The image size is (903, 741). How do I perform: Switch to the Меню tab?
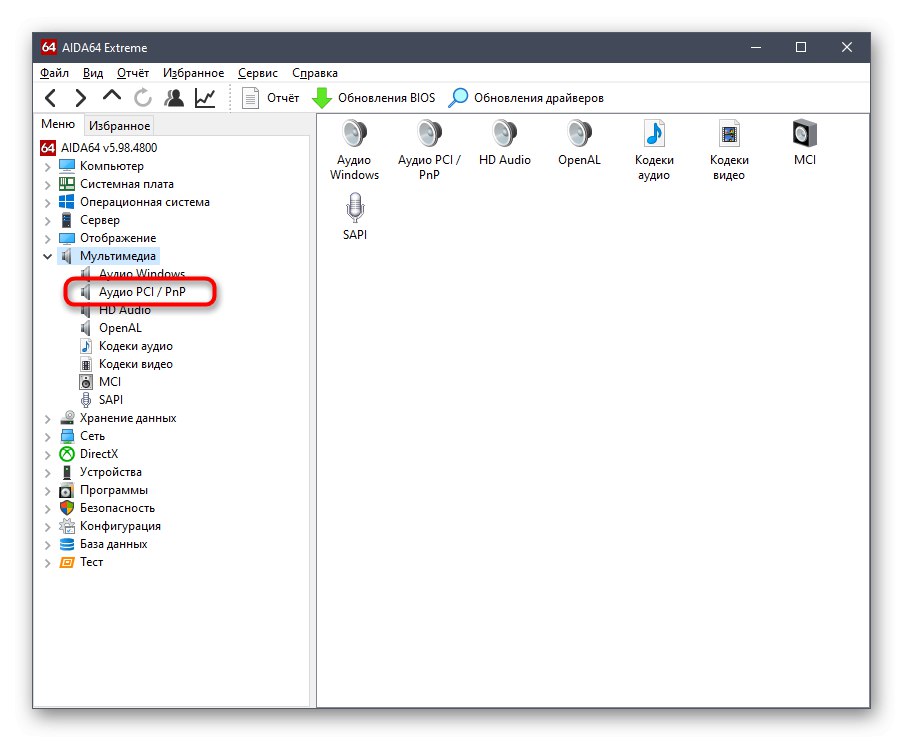(58, 124)
